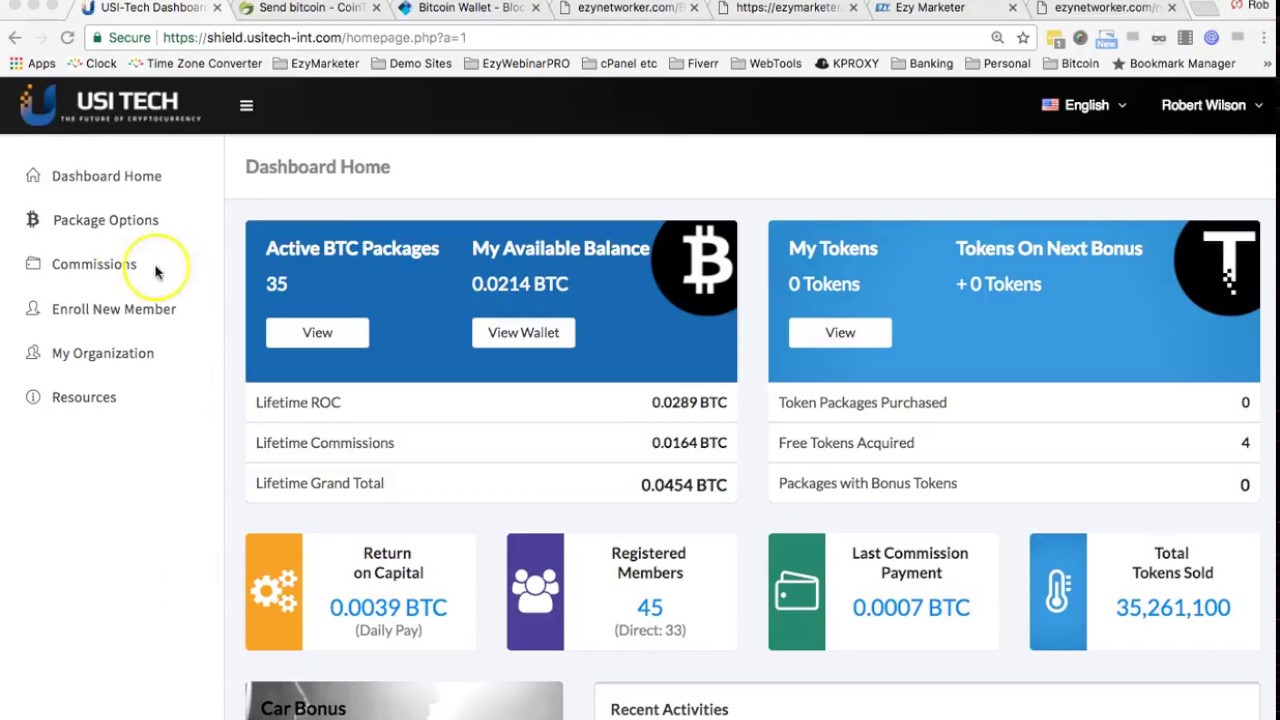Click the USI Tech logo
Viewport: 1280px width, 720px height.
111,104
